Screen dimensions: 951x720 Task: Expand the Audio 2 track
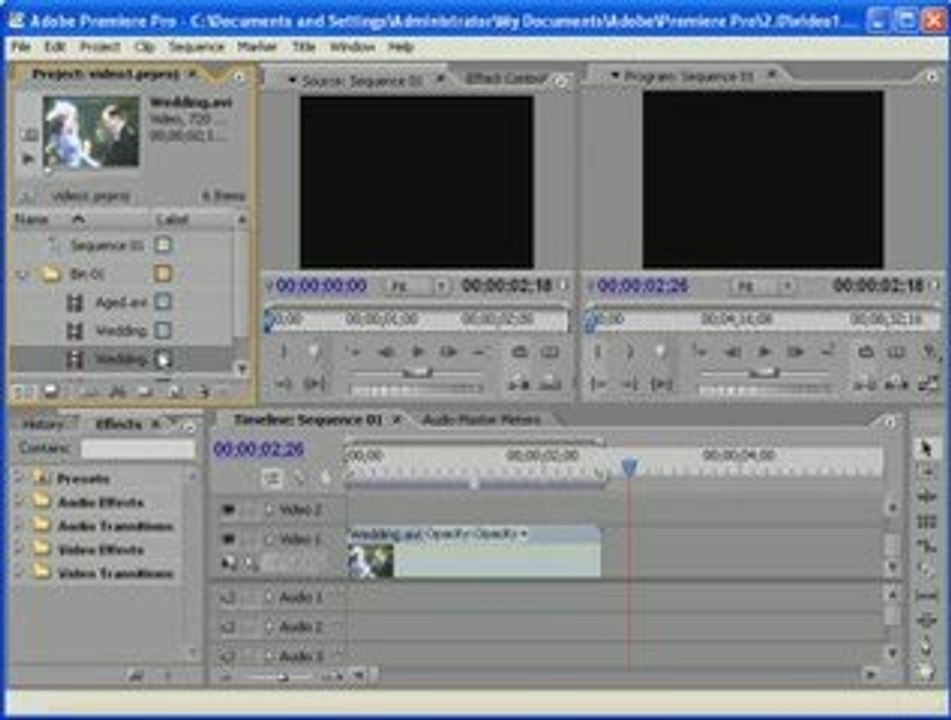pyautogui.click(x=269, y=627)
